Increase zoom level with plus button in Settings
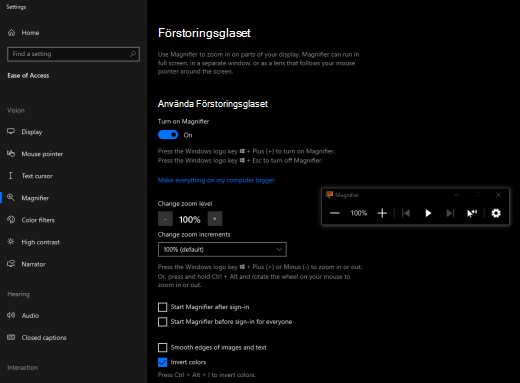This screenshot has width=520, height=383. pos(215,219)
